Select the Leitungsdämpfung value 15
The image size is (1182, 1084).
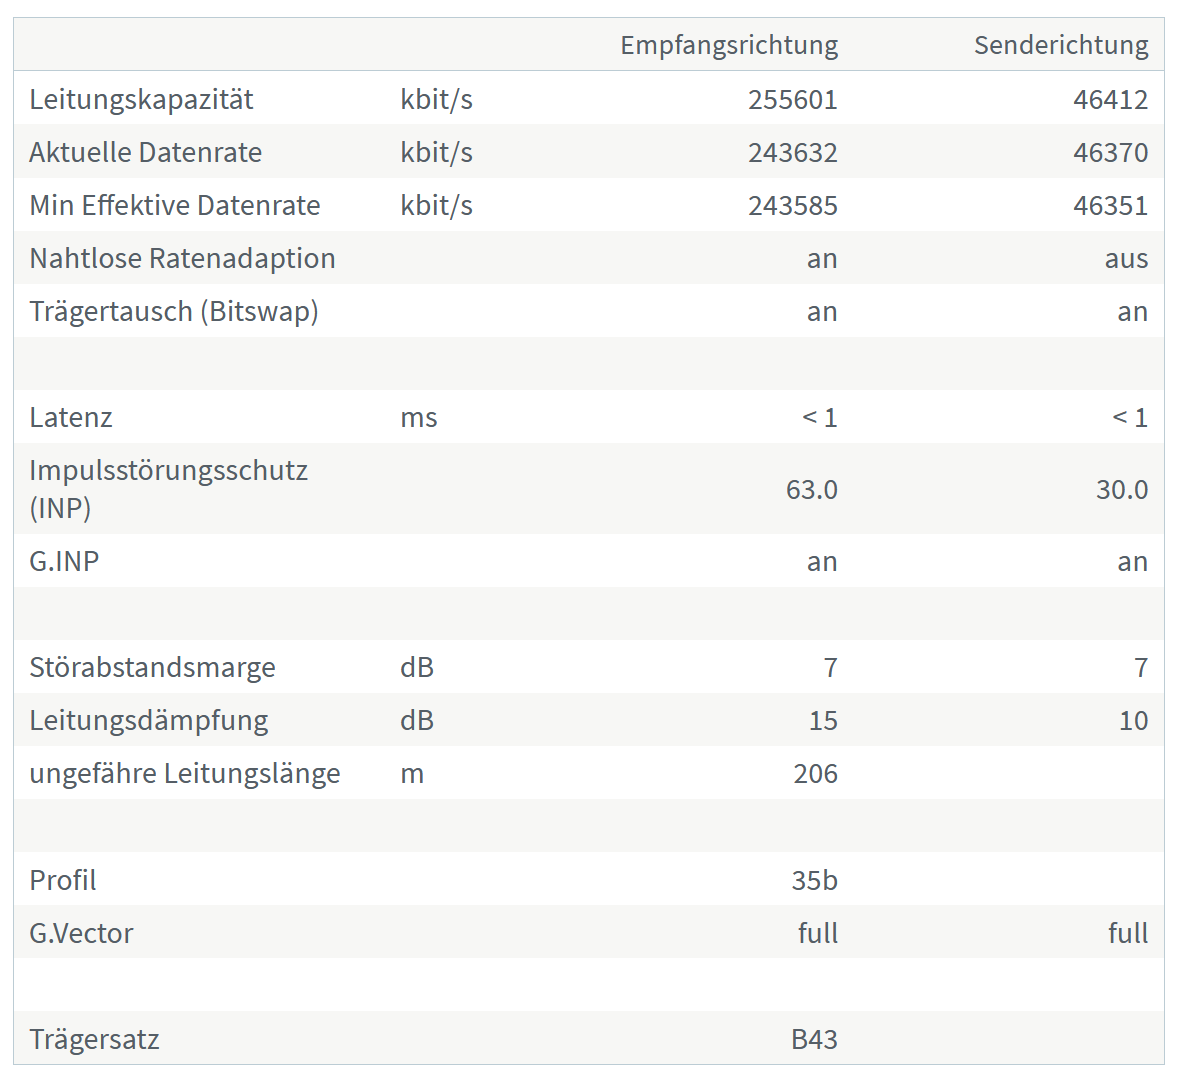click(822, 720)
